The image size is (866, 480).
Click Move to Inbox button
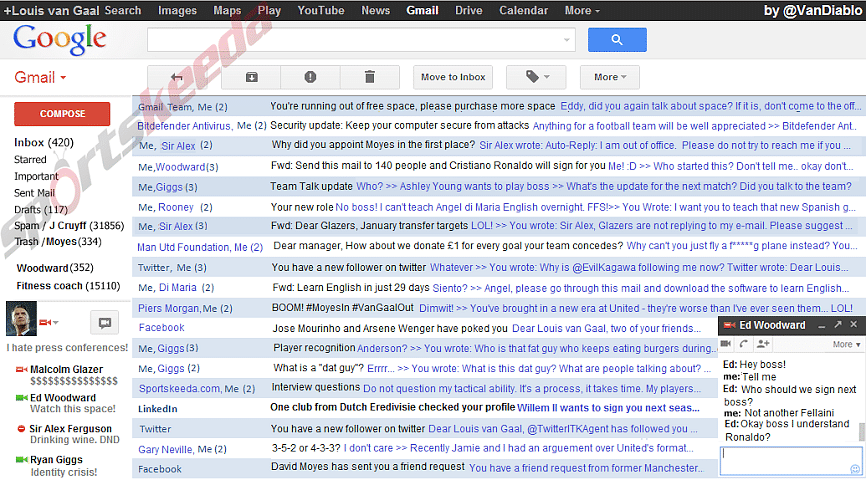453,77
